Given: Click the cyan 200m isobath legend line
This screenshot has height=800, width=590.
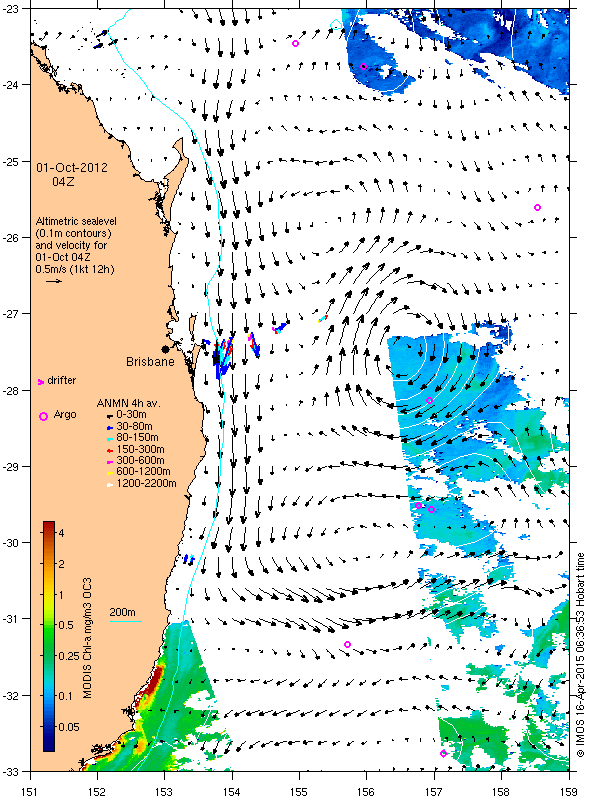Looking at the screenshot, I should pos(126,621).
